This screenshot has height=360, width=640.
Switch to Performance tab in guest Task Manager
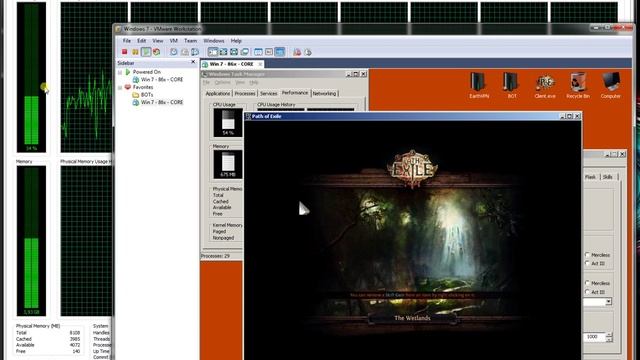pyautogui.click(x=295, y=93)
